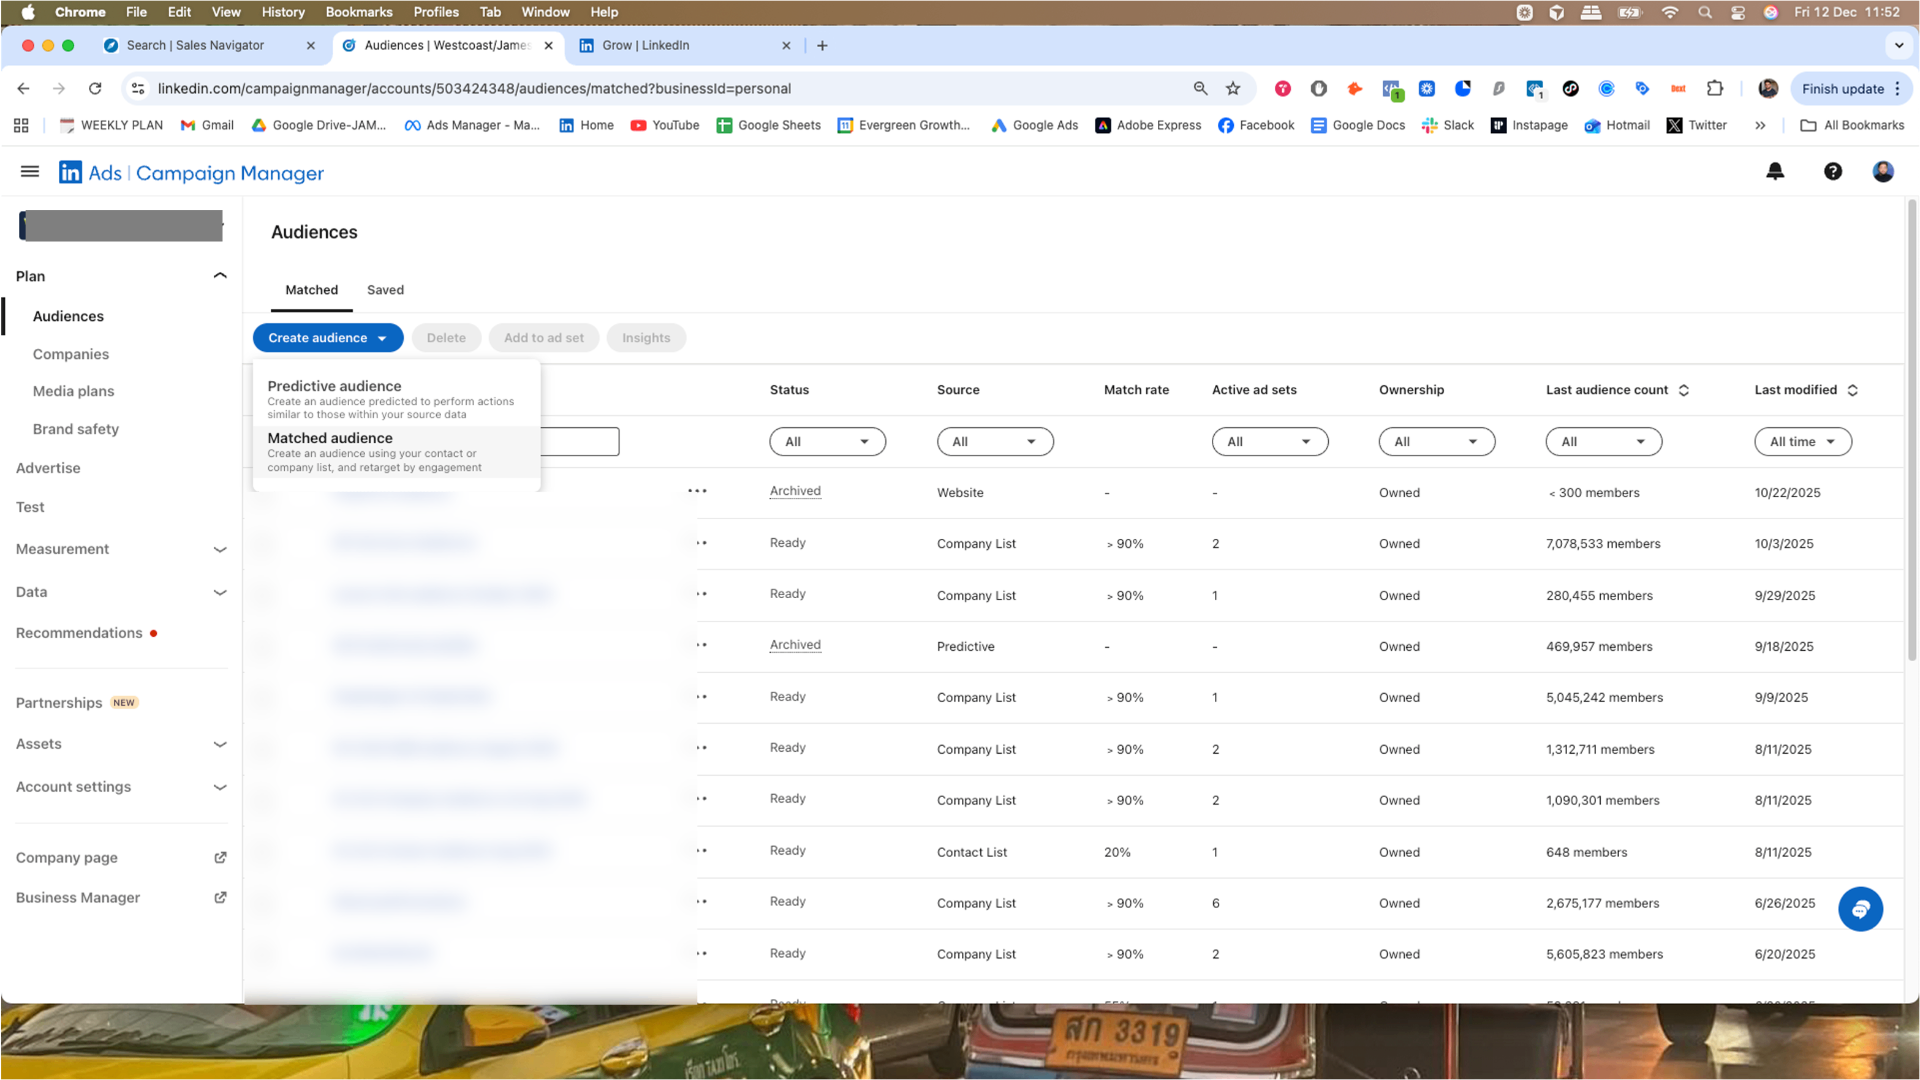The image size is (1920, 1080).
Task: Expand Account settings section
Action: tap(220, 787)
